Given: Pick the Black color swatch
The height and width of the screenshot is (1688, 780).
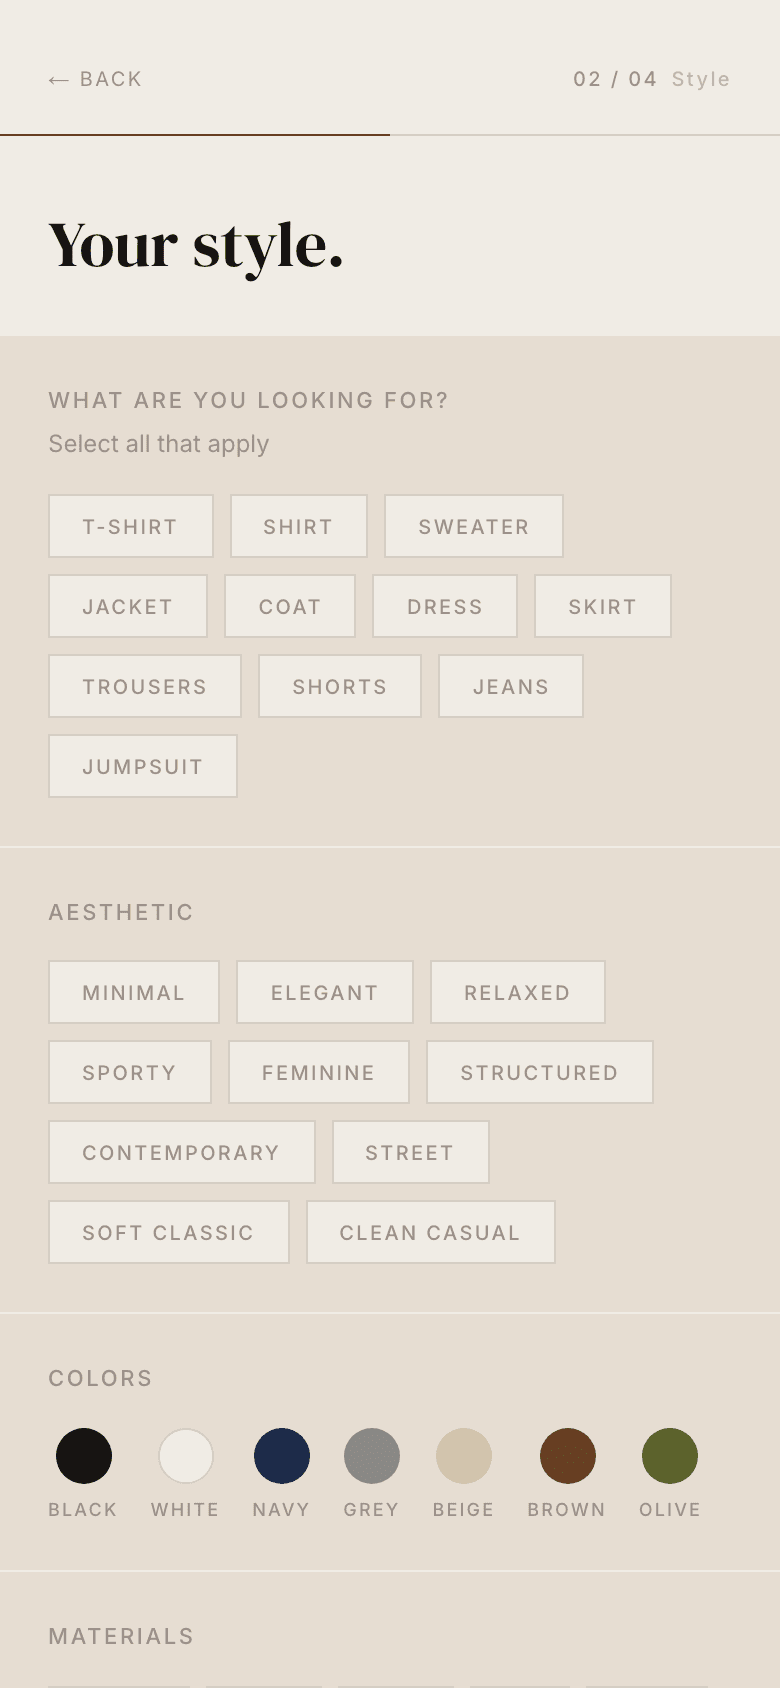Looking at the screenshot, I should click(84, 1456).
